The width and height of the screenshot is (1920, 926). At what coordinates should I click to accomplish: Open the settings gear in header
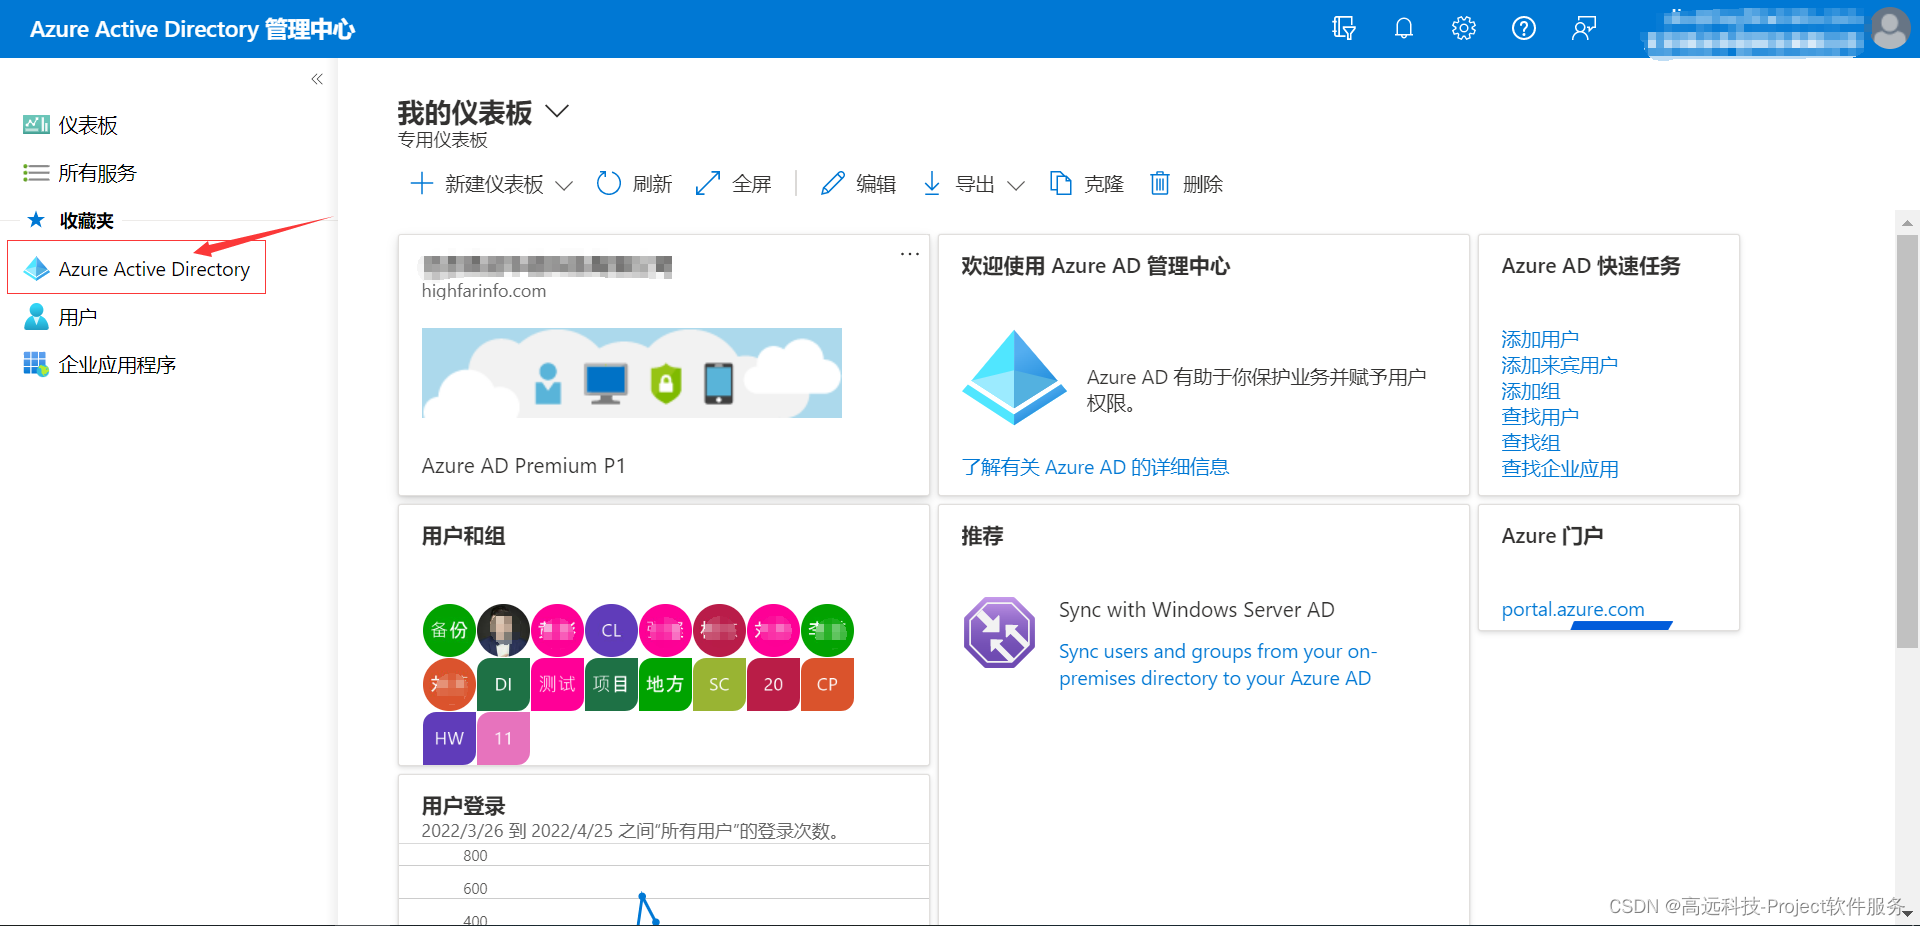[1464, 28]
